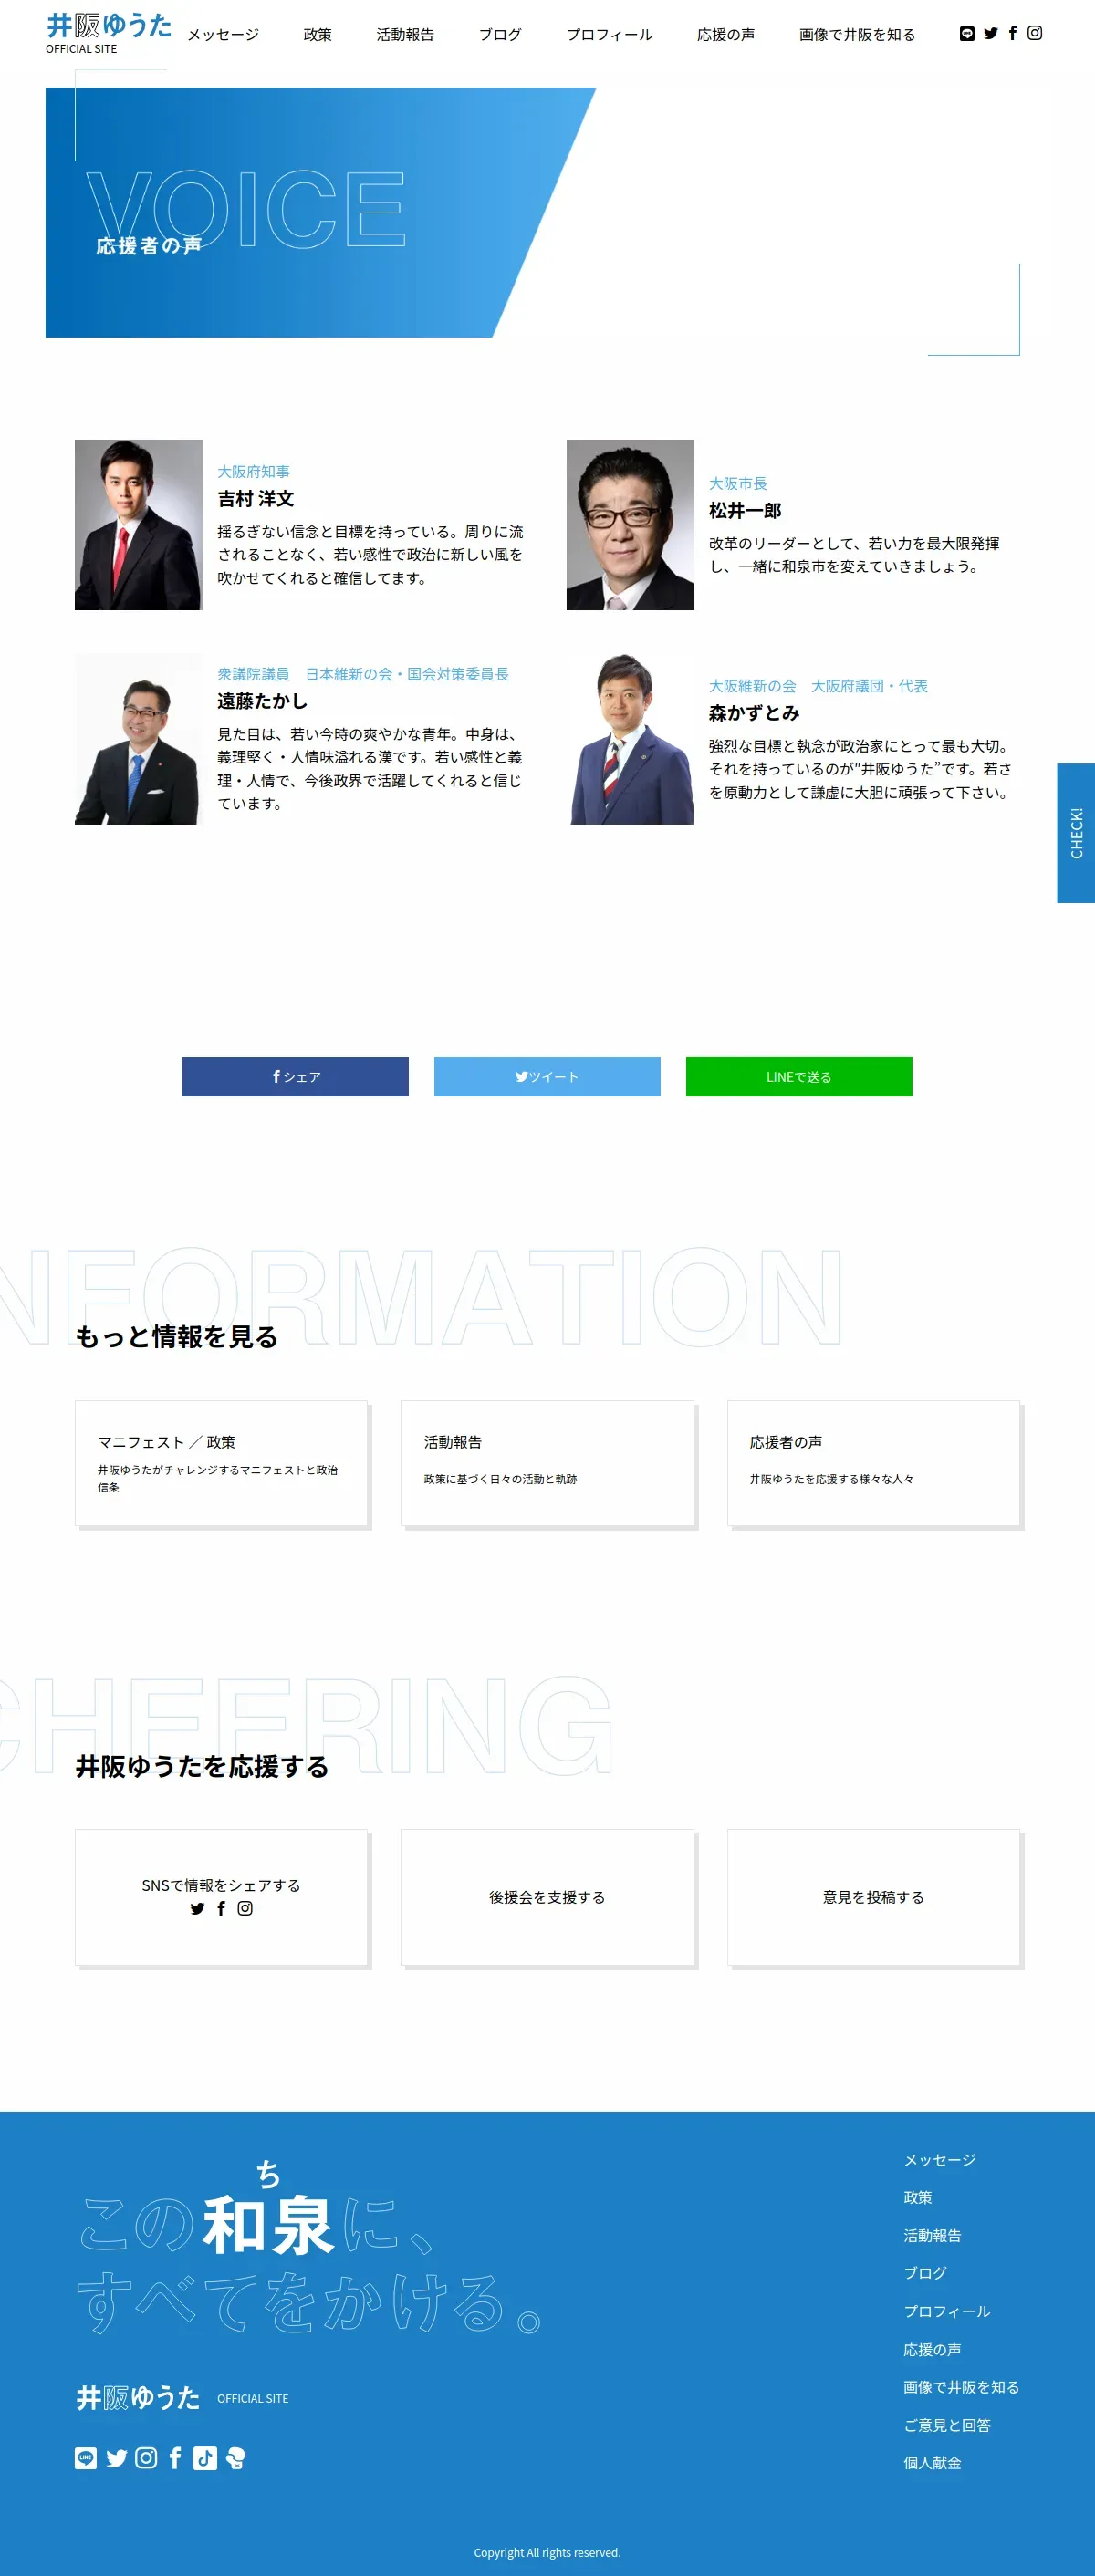Click the footer Twitter bird icon

click(x=117, y=2458)
